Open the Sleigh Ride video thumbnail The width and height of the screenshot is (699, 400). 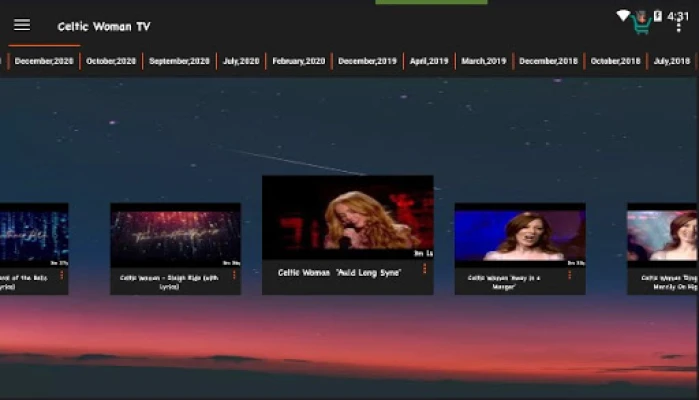175,236
